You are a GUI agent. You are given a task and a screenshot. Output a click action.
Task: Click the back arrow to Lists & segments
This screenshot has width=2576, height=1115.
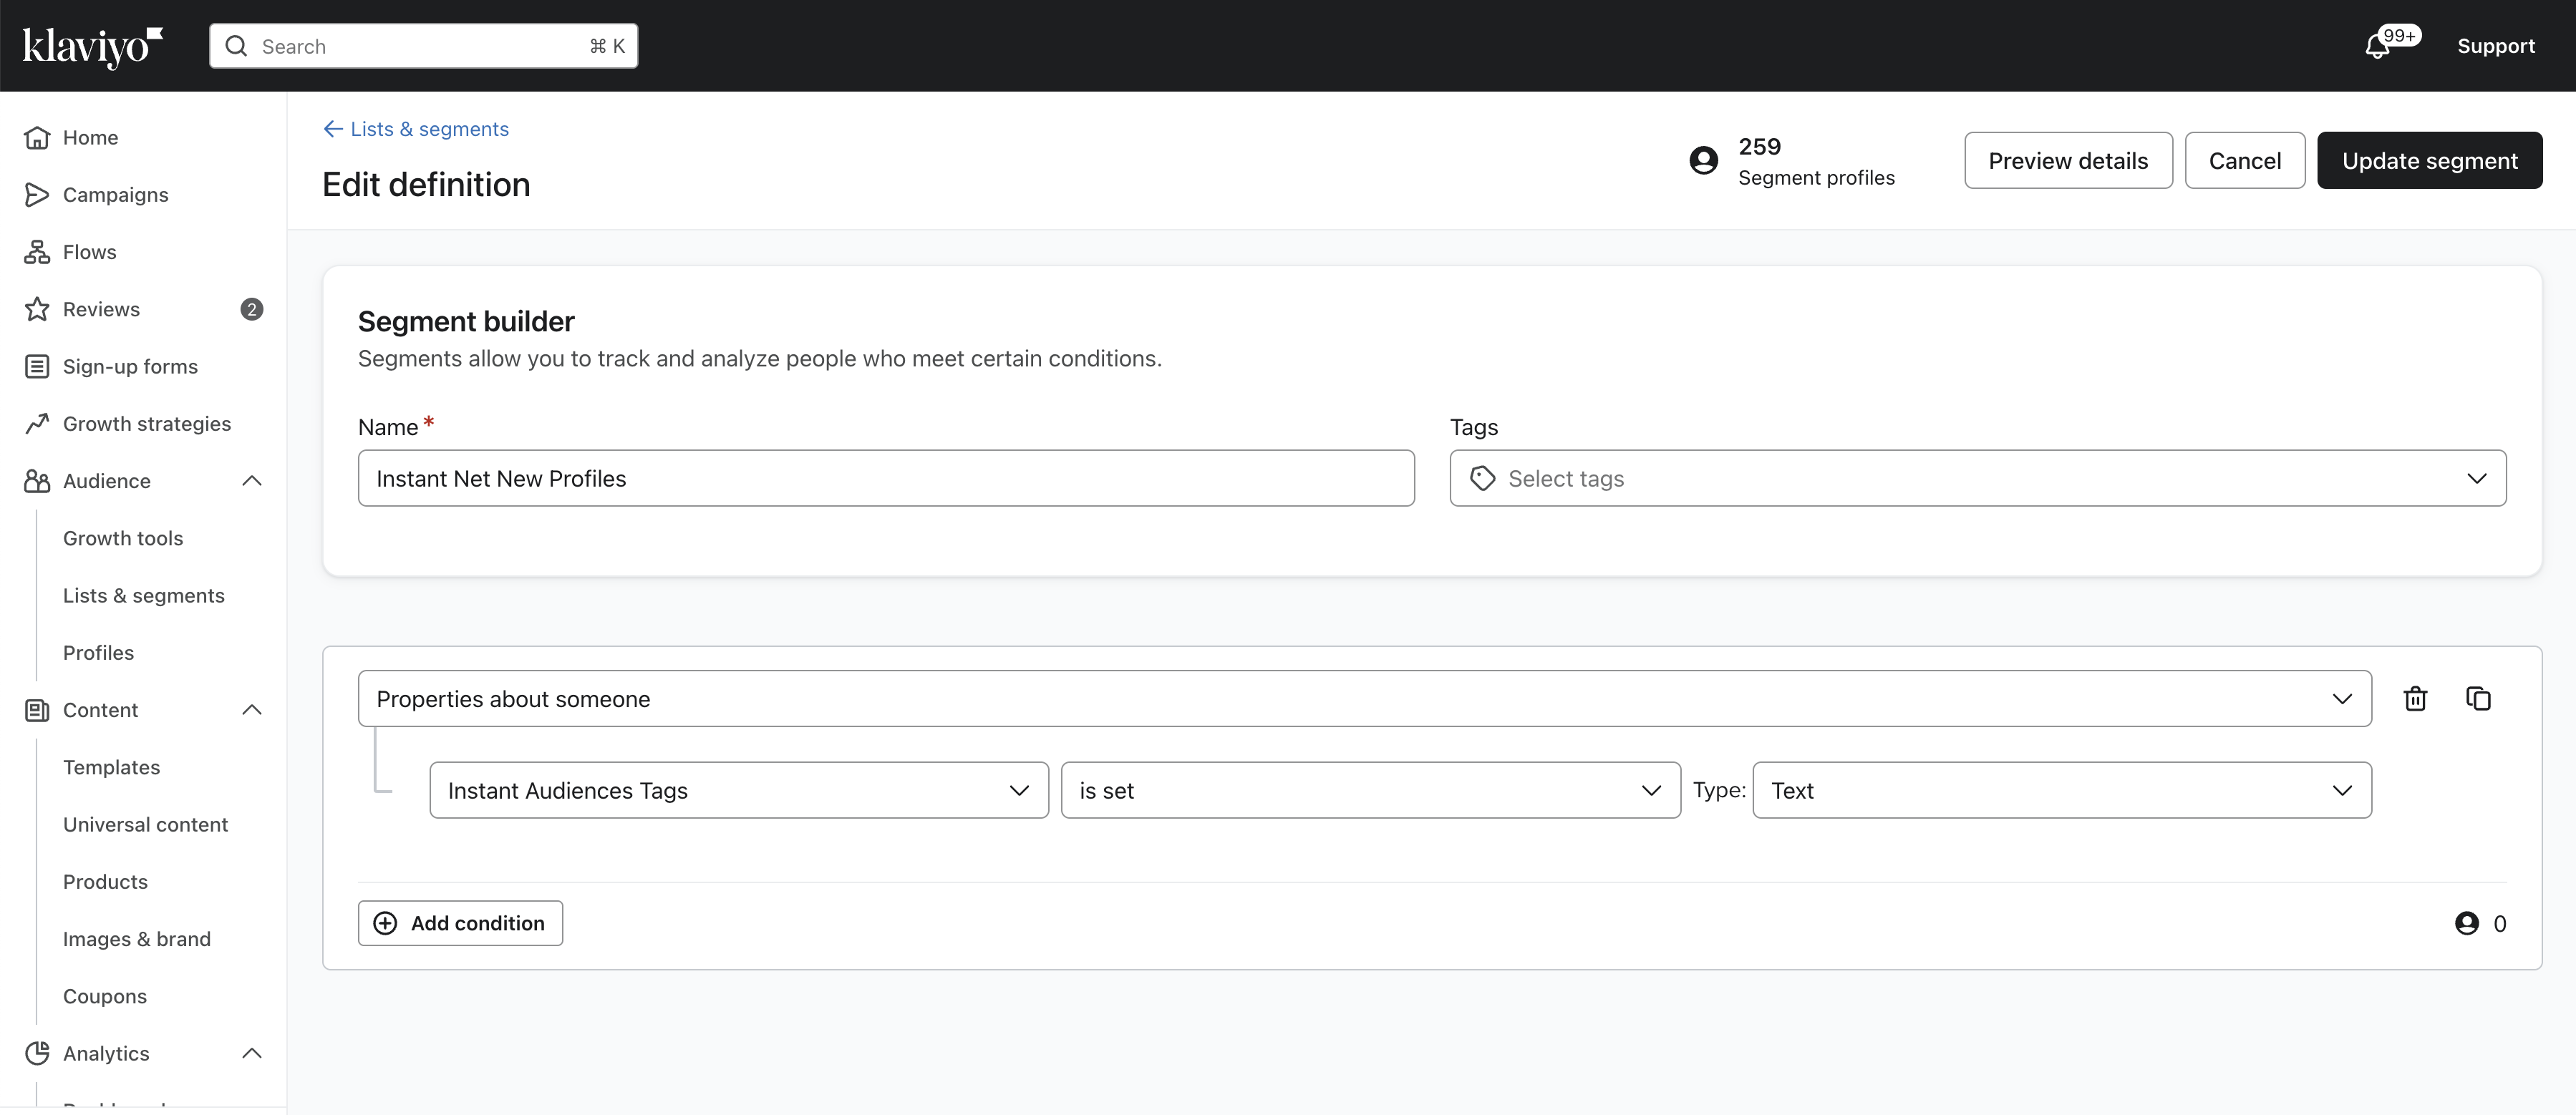coord(333,129)
